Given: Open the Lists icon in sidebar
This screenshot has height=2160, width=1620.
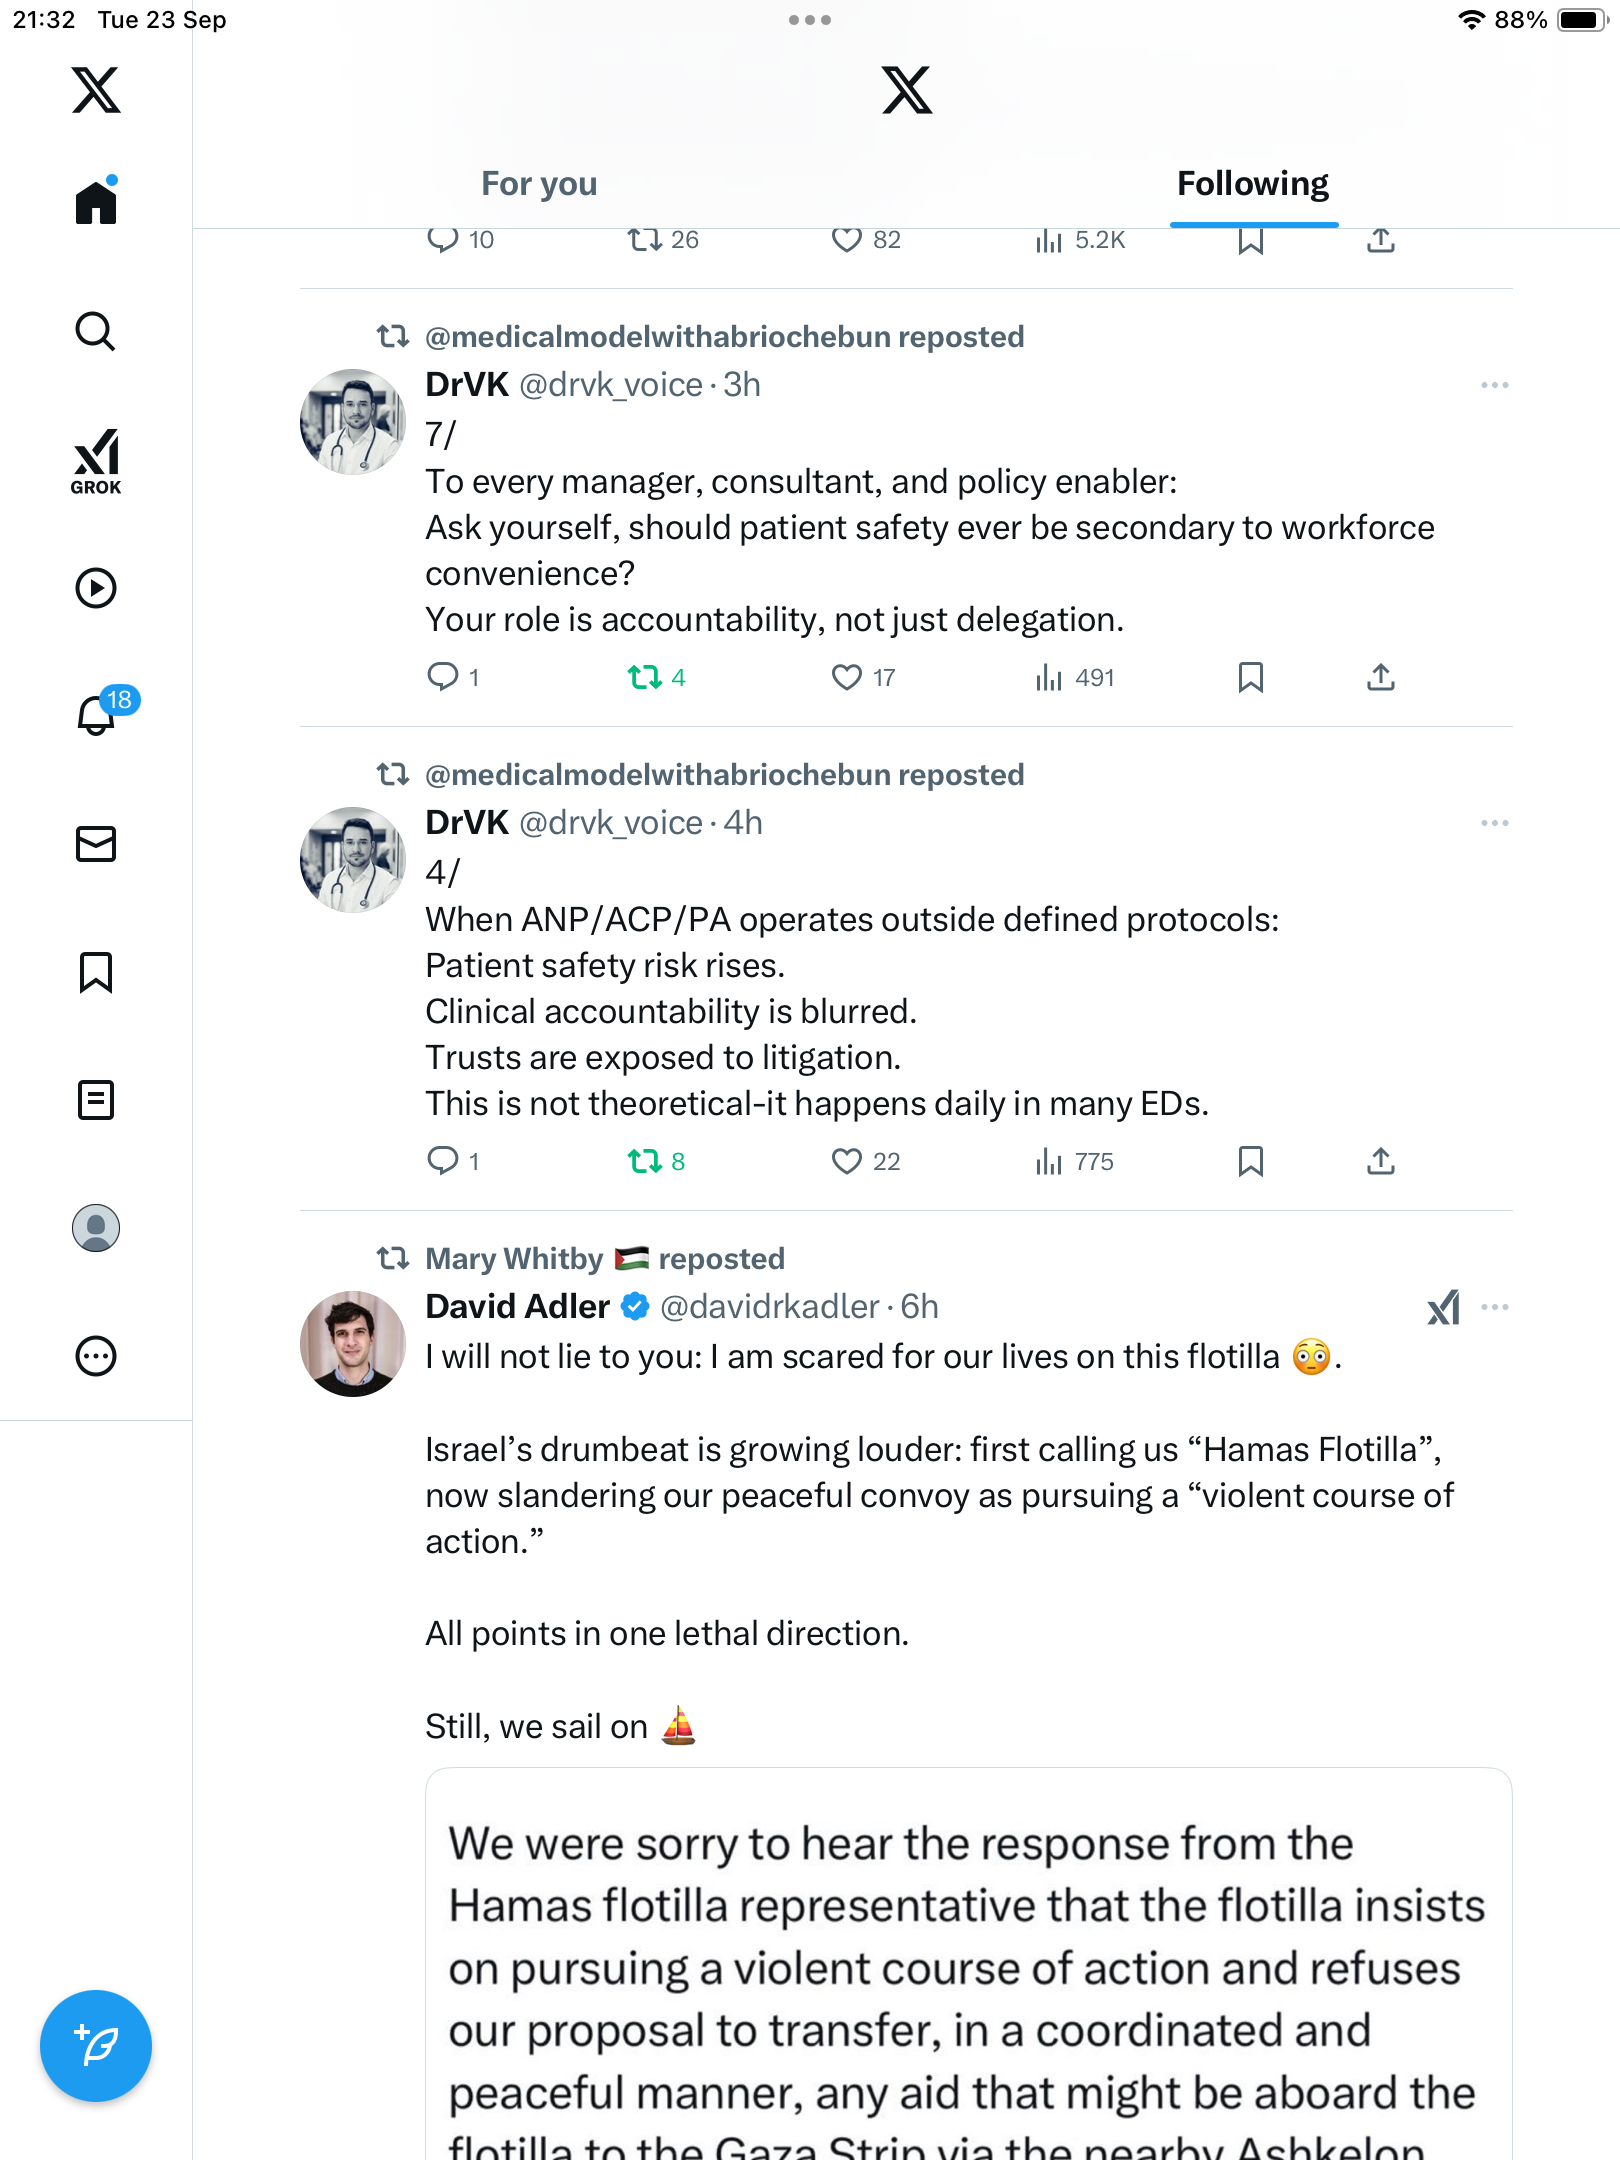Looking at the screenshot, I should pos(96,1100).
